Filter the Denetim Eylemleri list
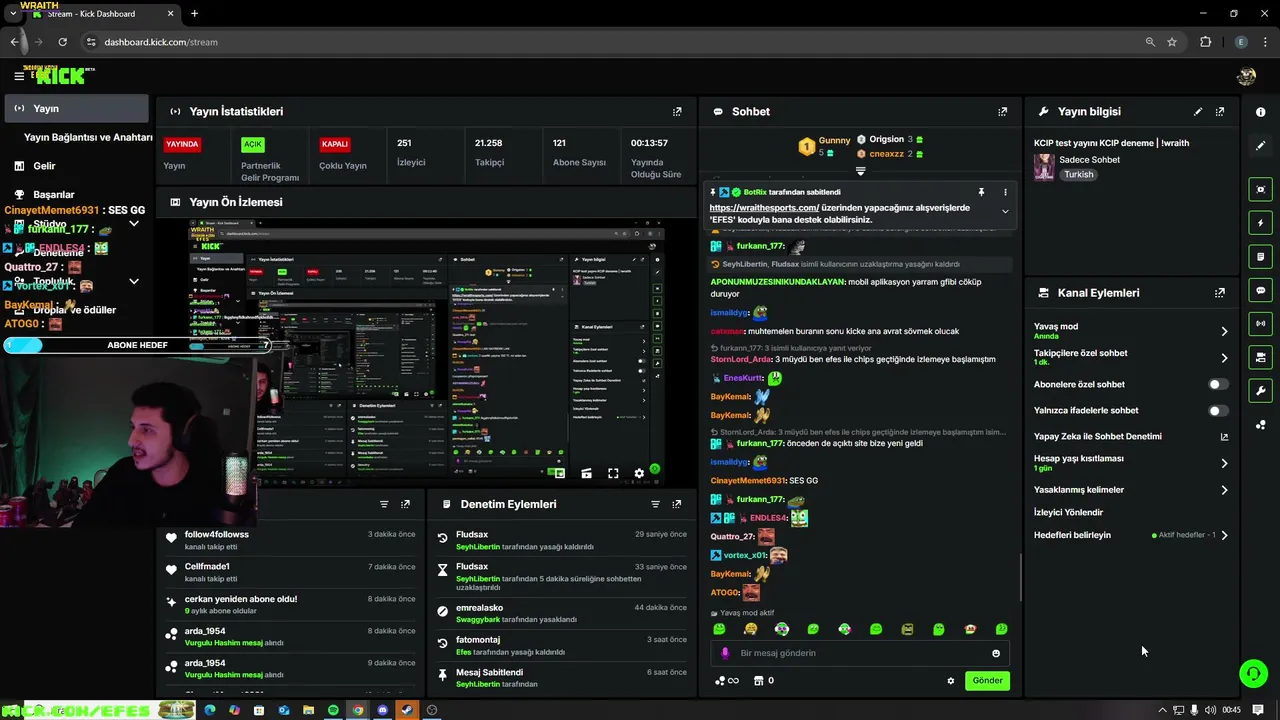The width and height of the screenshot is (1280, 720). pyautogui.click(x=655, y=504)
